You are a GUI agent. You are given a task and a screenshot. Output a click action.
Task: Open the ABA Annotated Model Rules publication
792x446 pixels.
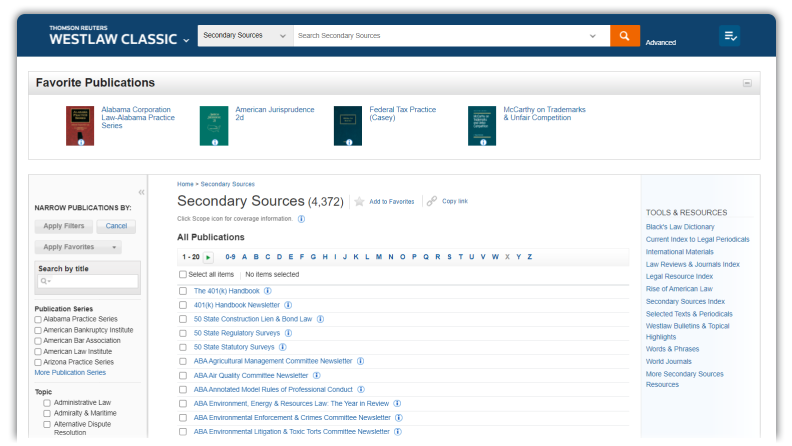273,389
